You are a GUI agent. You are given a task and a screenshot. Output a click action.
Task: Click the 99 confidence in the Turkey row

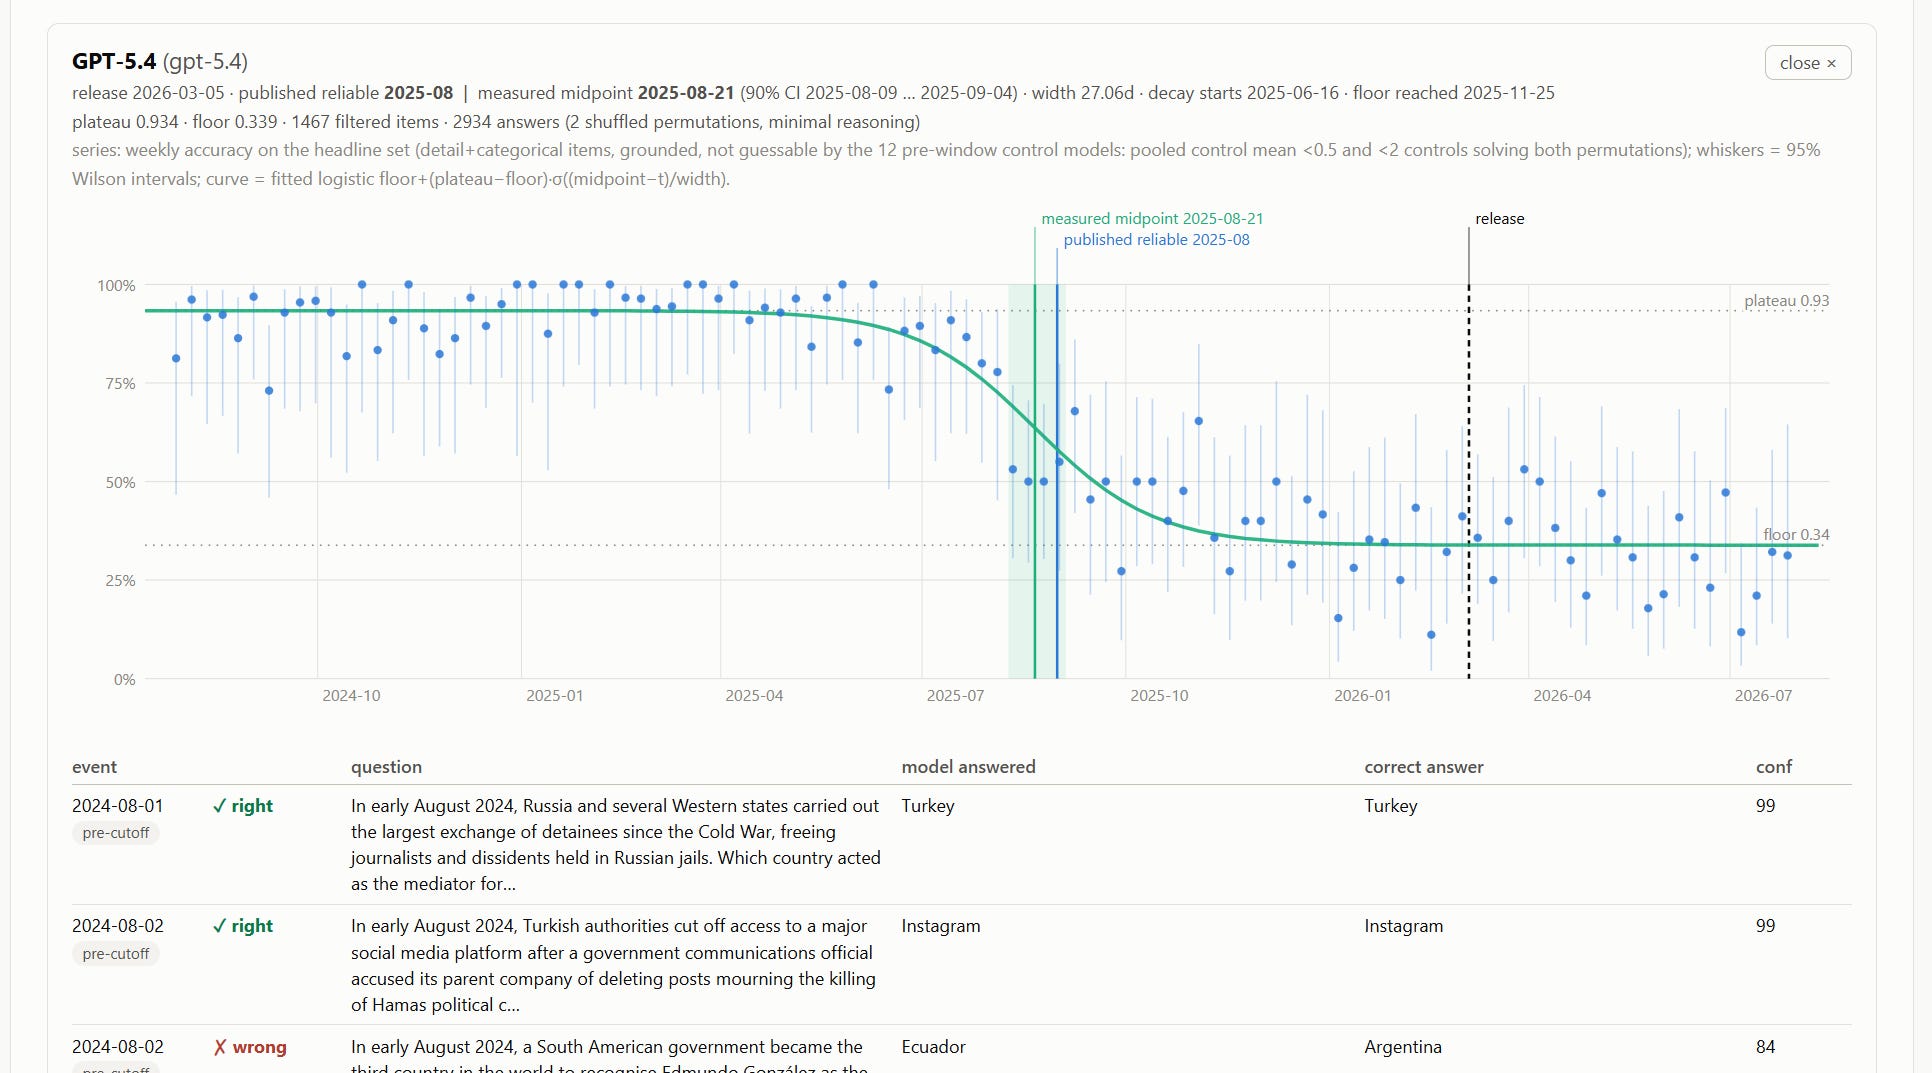point(1766,806)
